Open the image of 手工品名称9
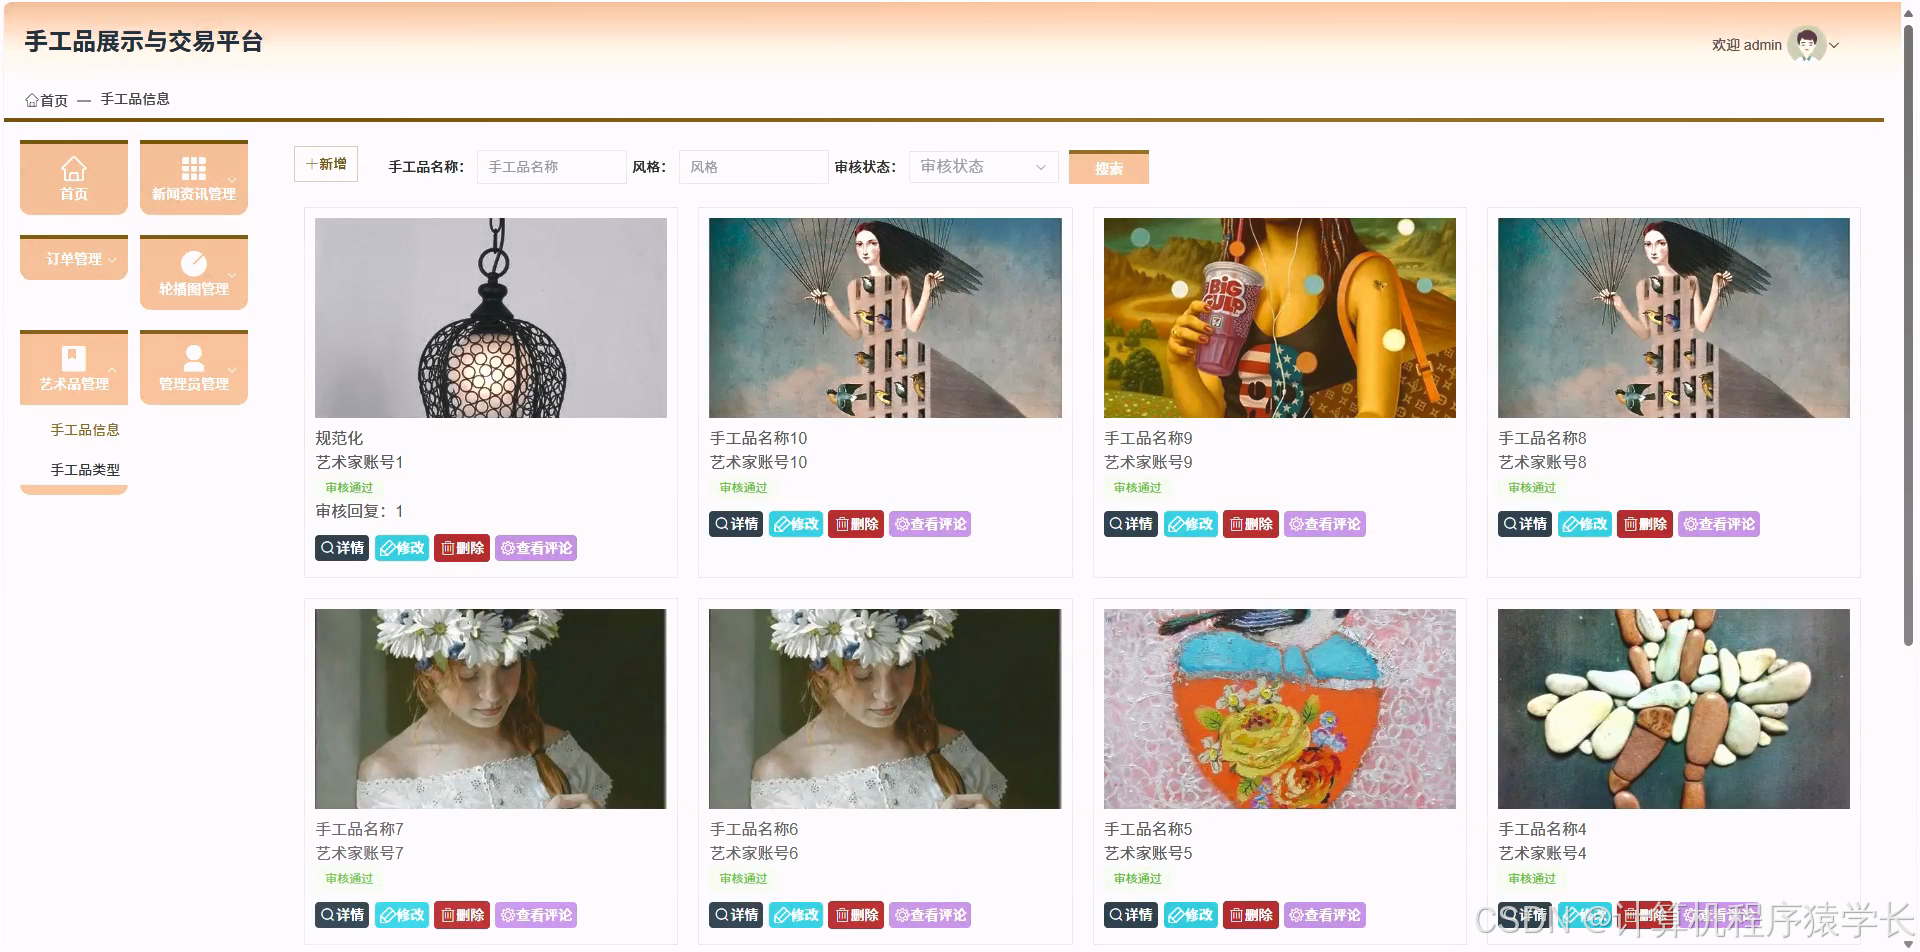Screen dimensions: 1920x952 (x=1280, y=318)
